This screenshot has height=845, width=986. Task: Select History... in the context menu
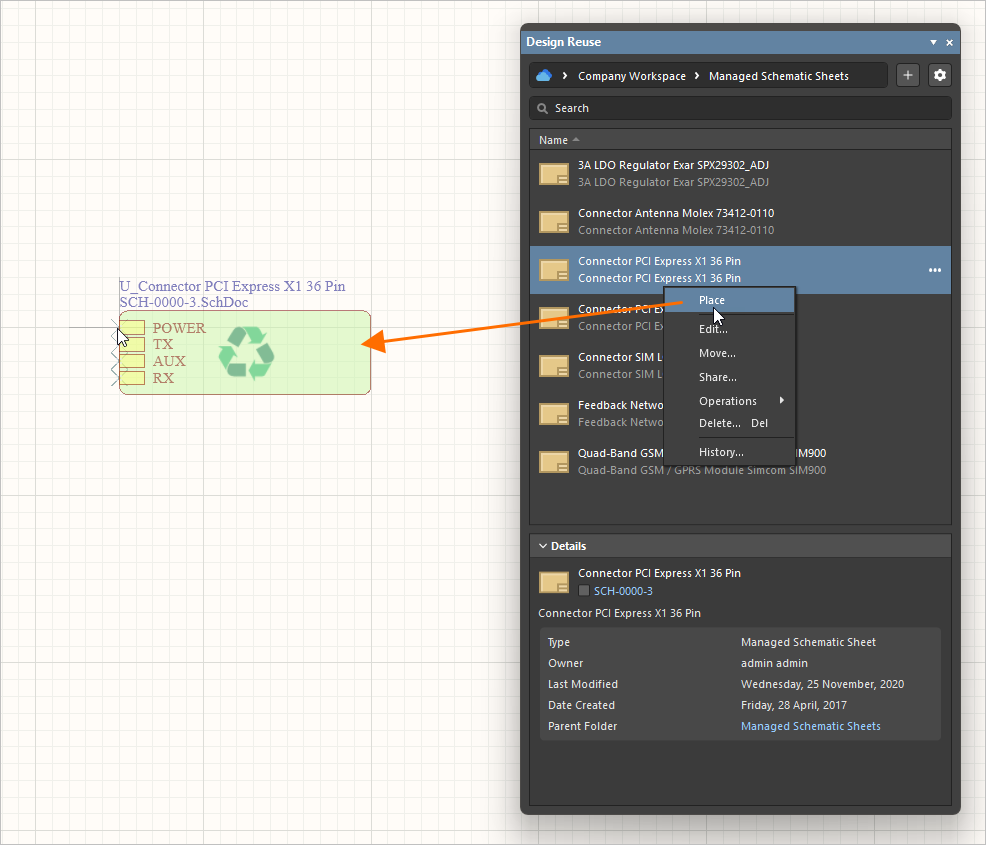point(720,452)
